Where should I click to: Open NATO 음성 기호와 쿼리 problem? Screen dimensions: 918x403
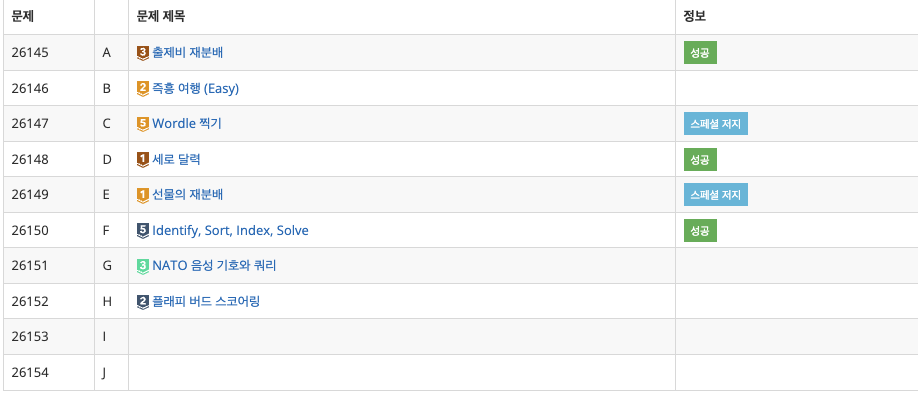pyautogui.click(x=214, y=266)
